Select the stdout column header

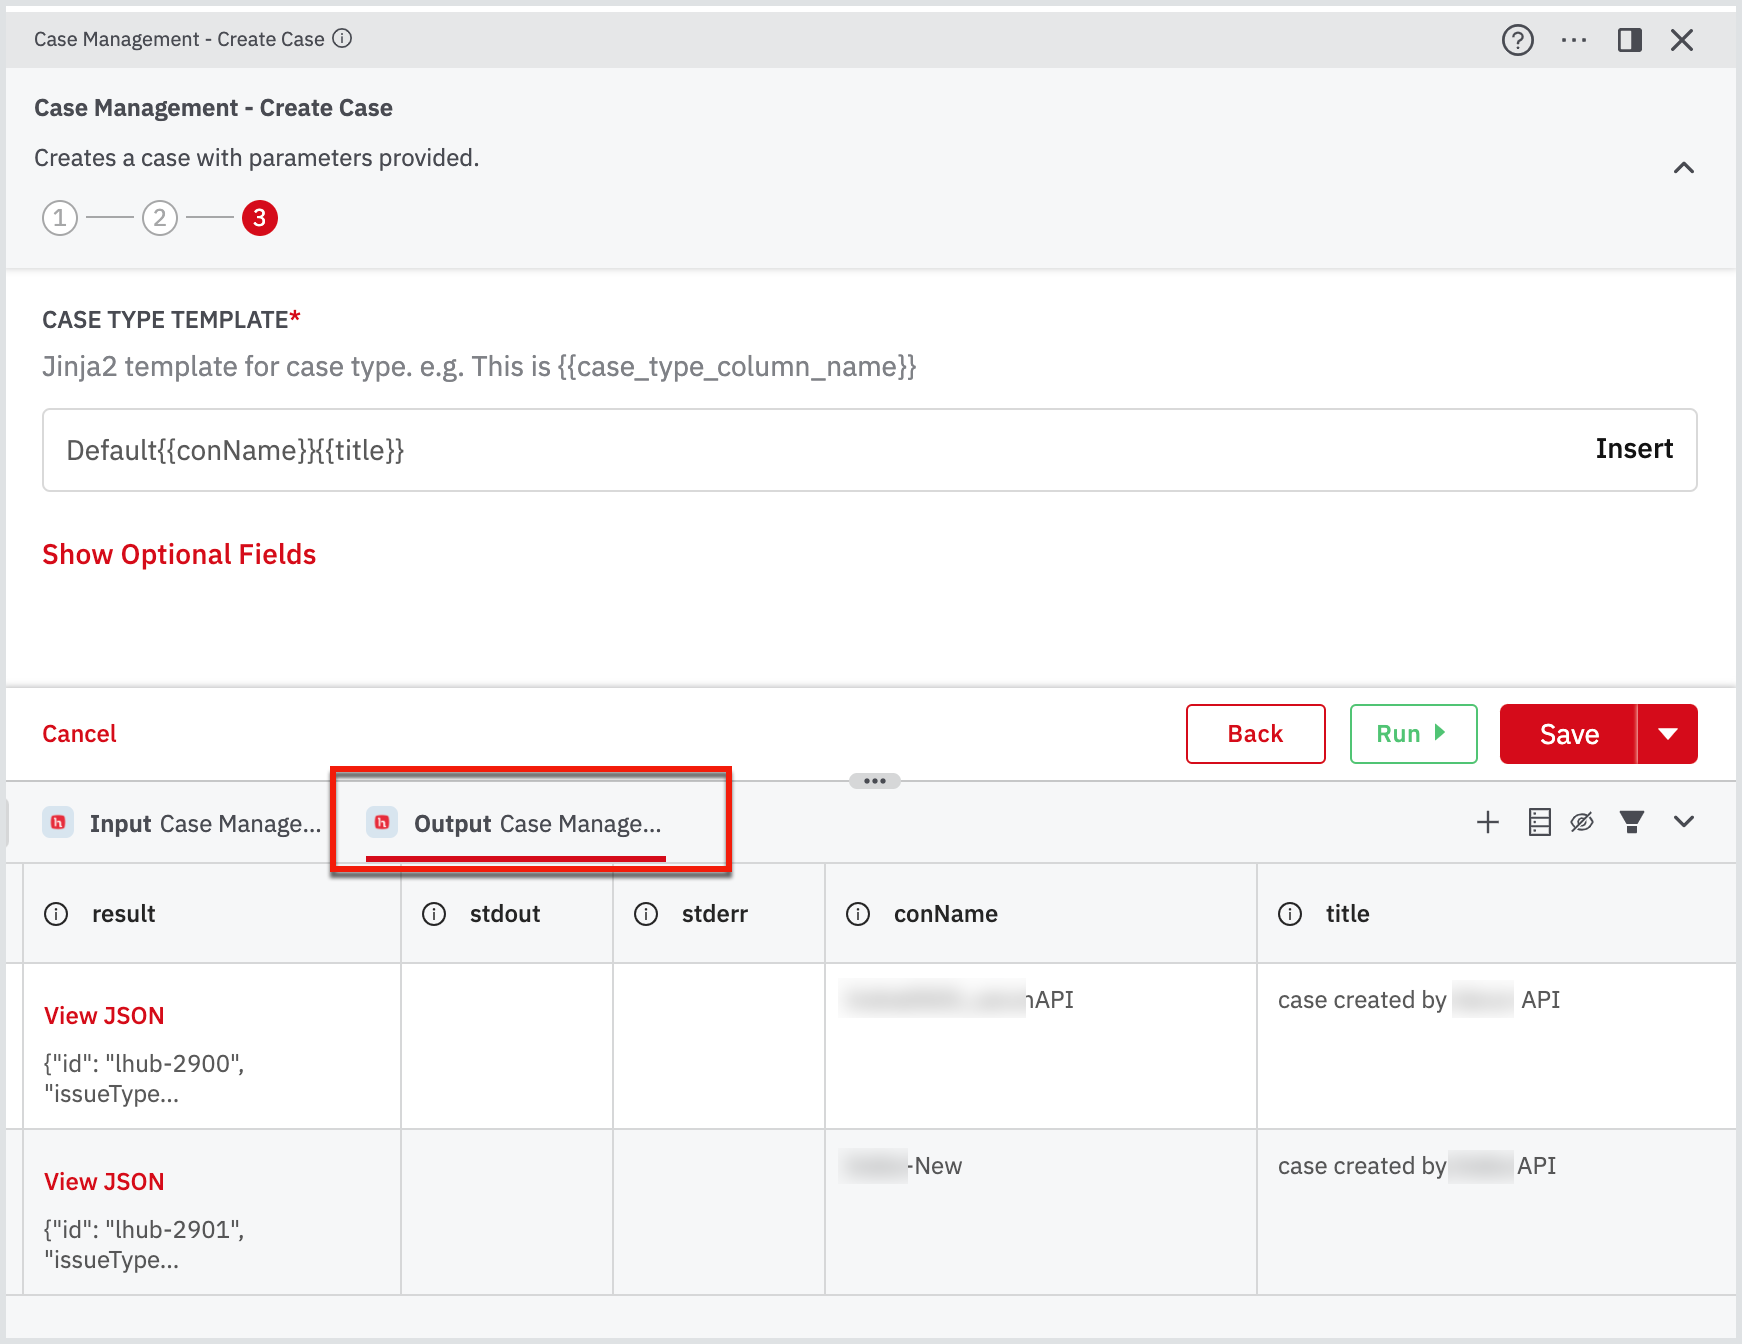pos(507,914)
